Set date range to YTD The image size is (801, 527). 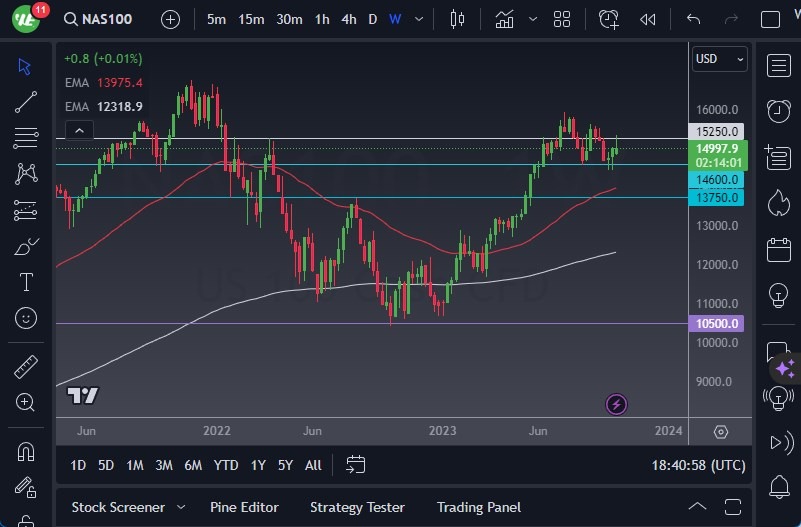[226, 465]
